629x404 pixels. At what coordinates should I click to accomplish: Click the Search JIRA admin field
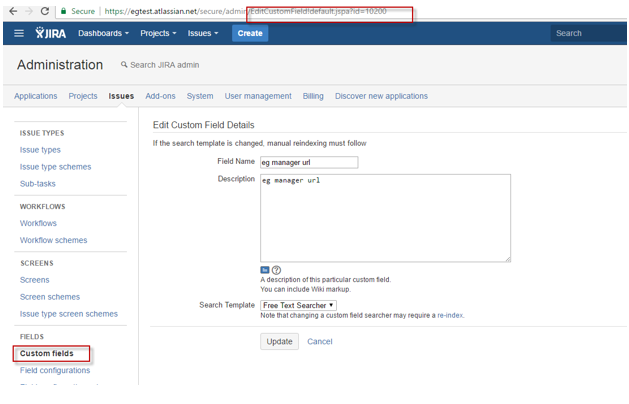coord(164,65)
